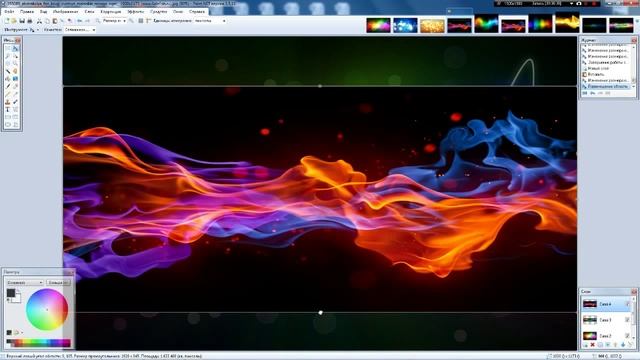This screenshot has width=640, height=360.
Task: Pick a color from the bottom palette strip
Action: pyautogui.click(x=38, y=343)
